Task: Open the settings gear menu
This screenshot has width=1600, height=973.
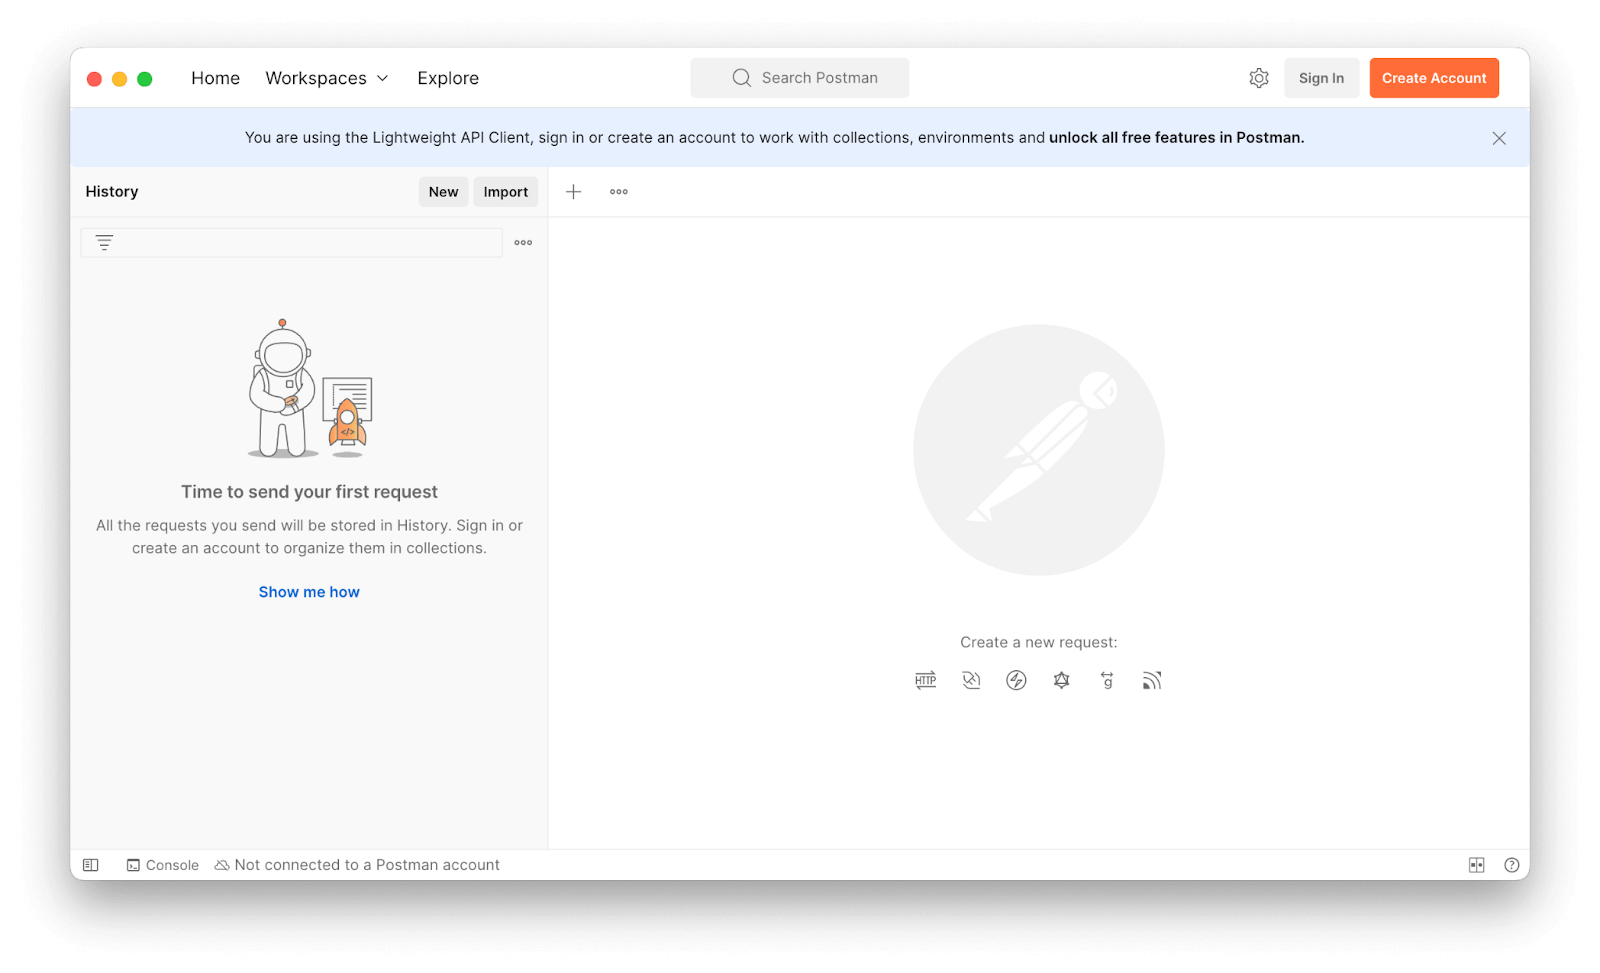Action: pos(1259,78)
